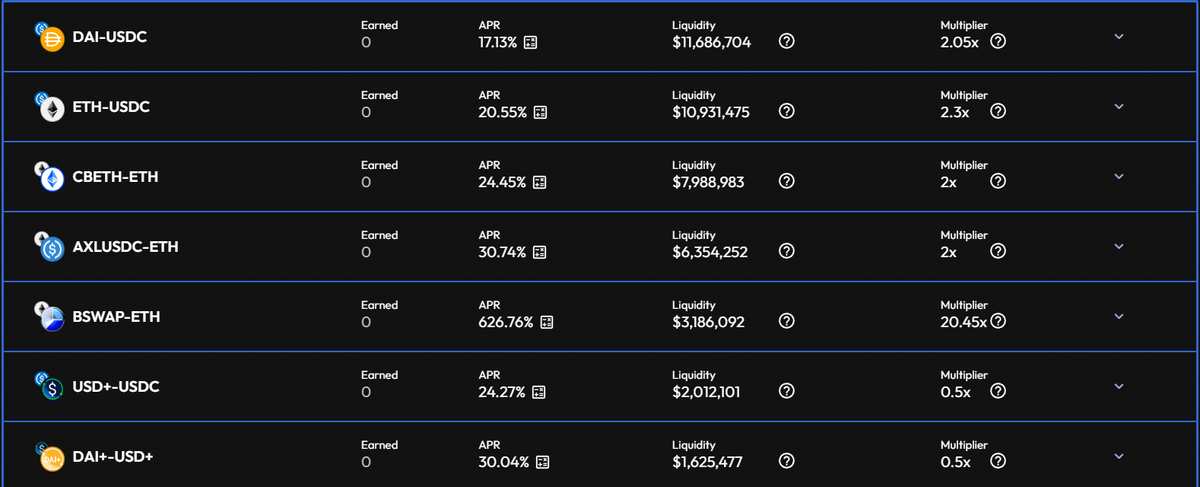Image resolution: width=1200 pixels, height=487 pixels.
Task: Click the $7,988,983 liquidity amount
Action: coord(708,182)
